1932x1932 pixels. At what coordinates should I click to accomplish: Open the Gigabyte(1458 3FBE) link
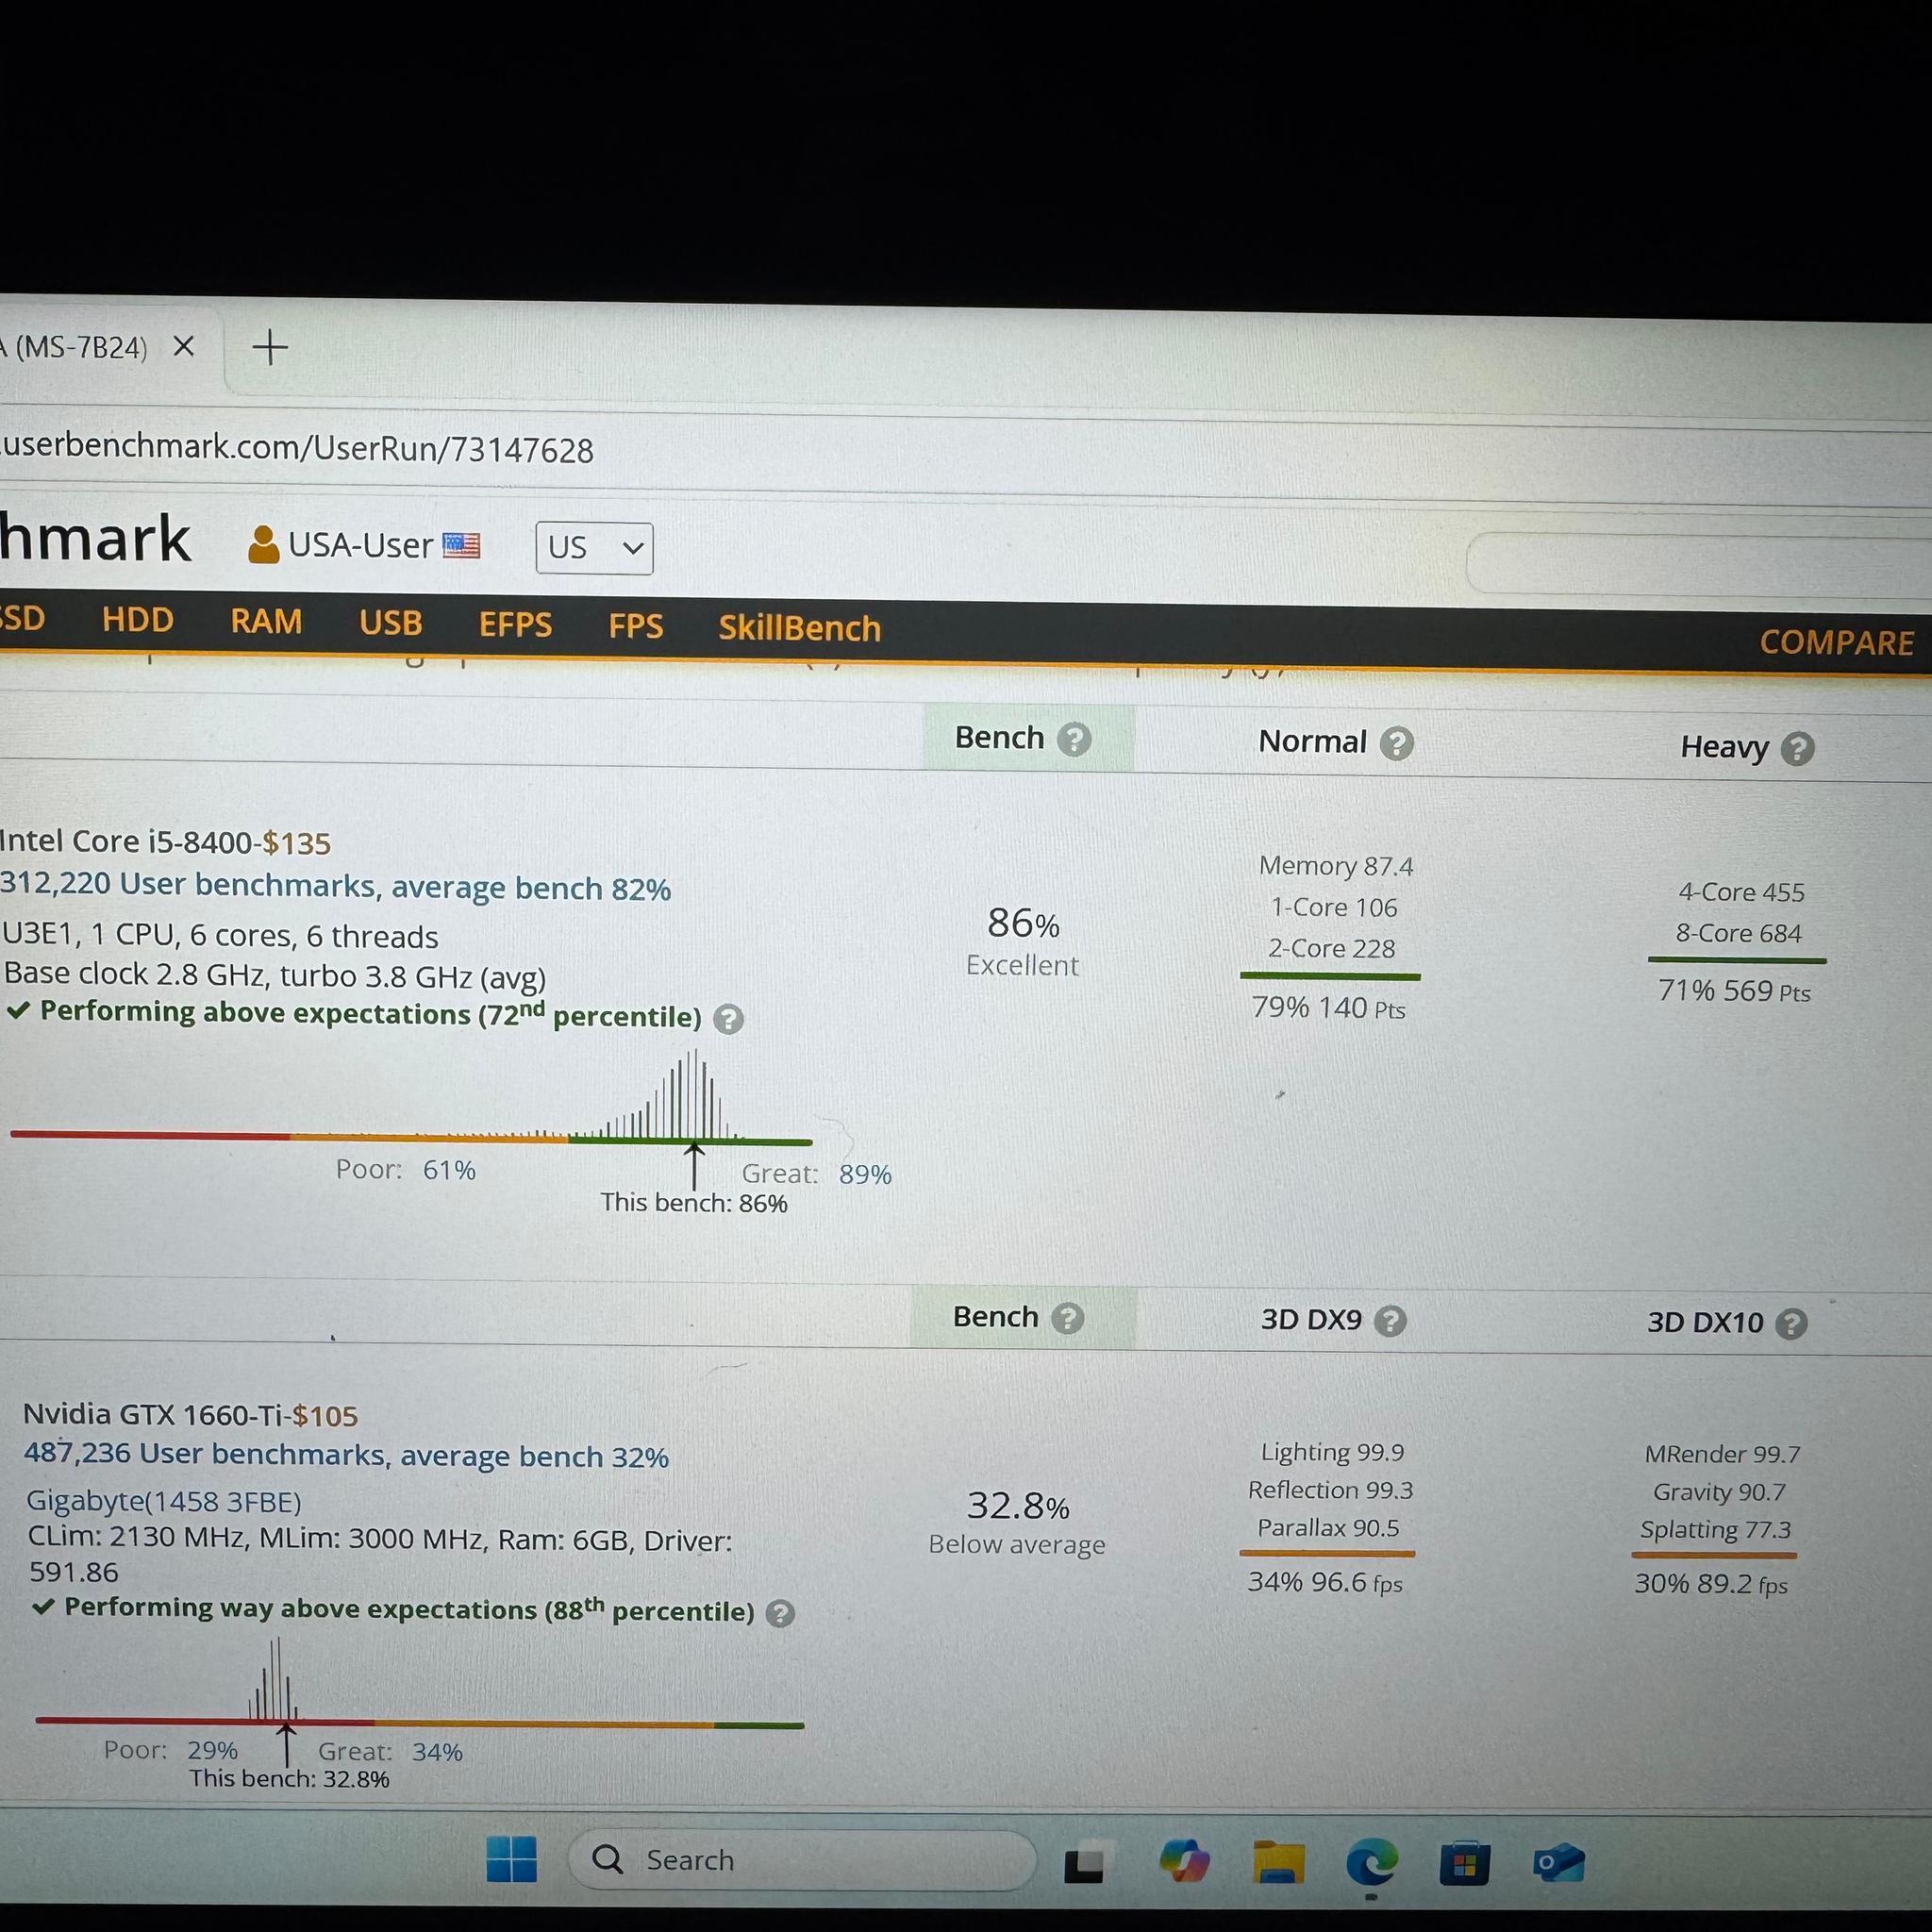tap(164, 1501)
